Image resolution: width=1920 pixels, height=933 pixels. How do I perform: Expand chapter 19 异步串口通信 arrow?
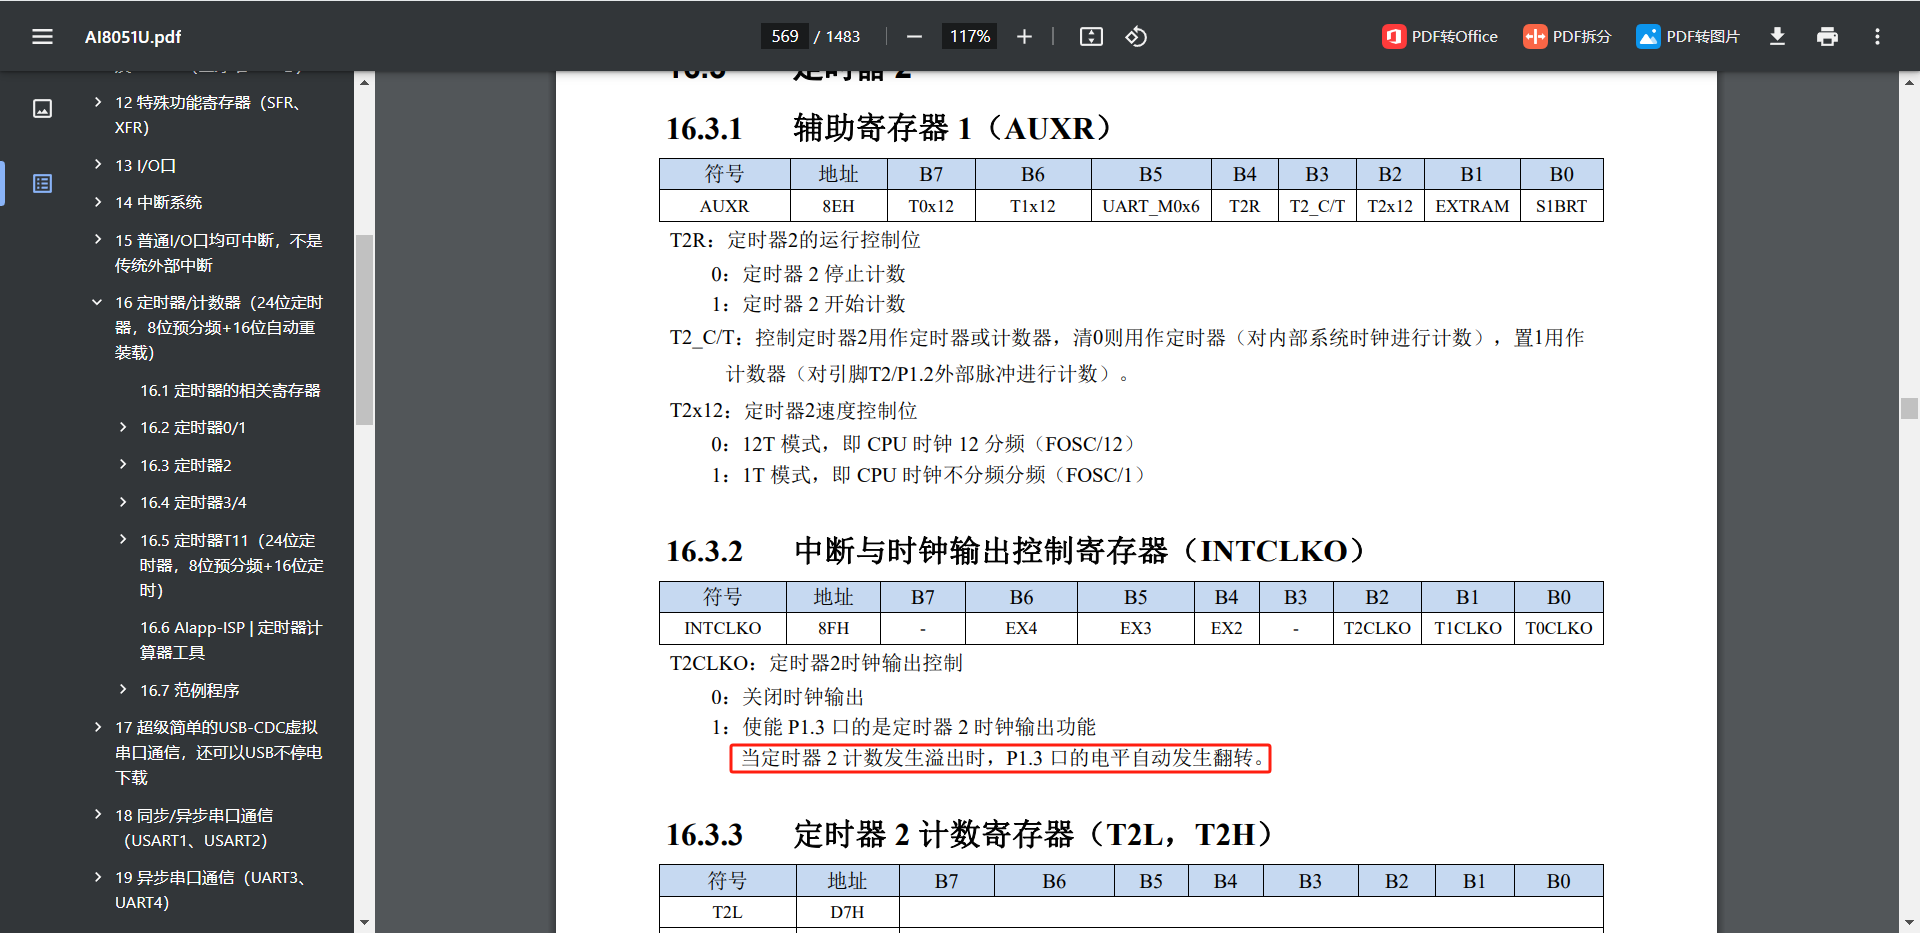(x=97, y=877)
